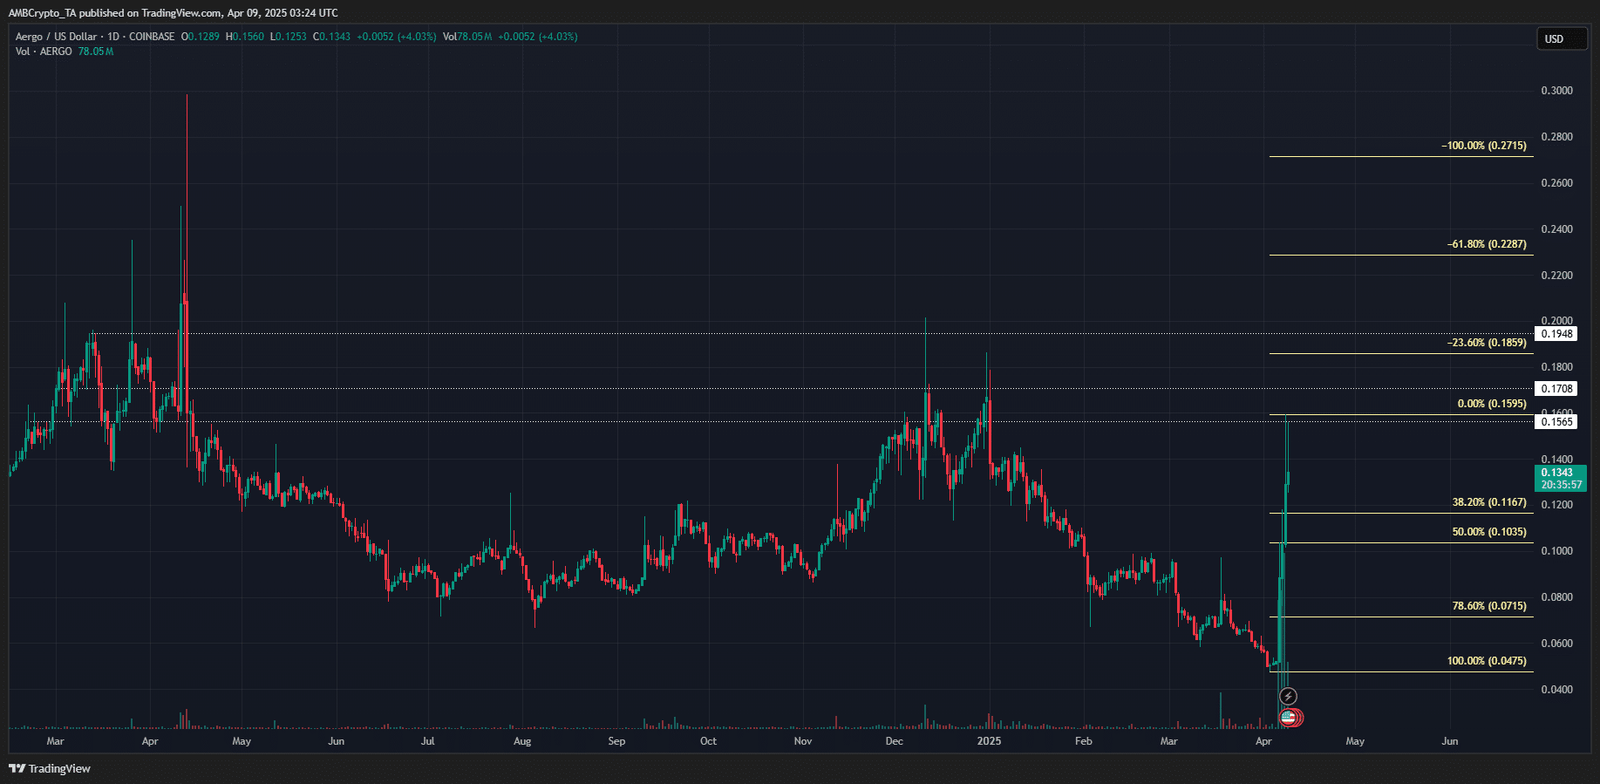Select the 0.1565 horizontal line price label
The width and height of the screenshot is (1600, 784).
1556,422
